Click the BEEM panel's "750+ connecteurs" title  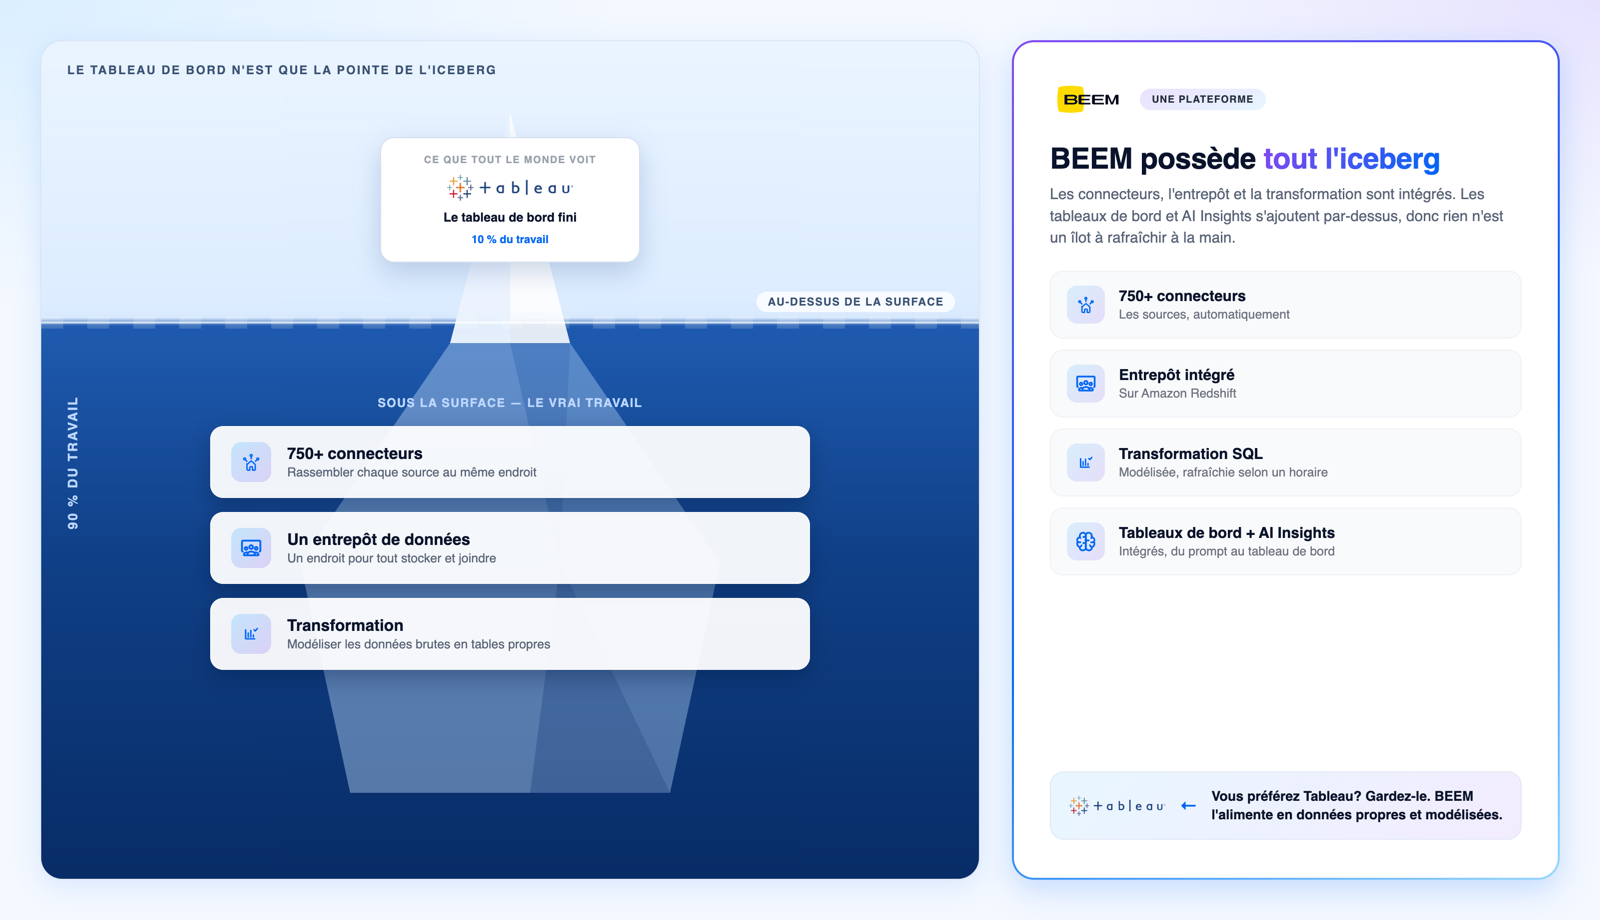point(1182,296)
